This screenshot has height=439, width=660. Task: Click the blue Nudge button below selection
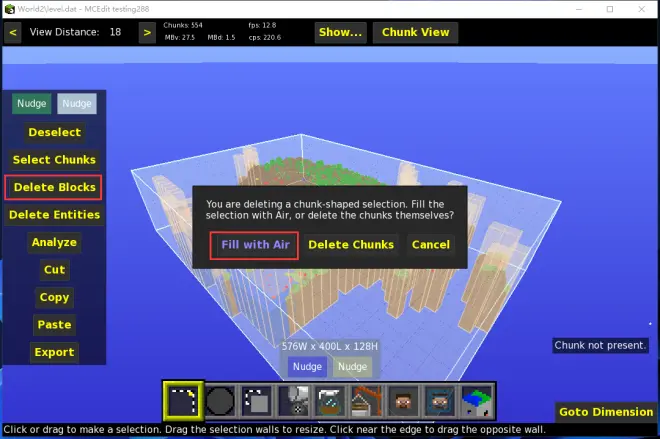307,367
